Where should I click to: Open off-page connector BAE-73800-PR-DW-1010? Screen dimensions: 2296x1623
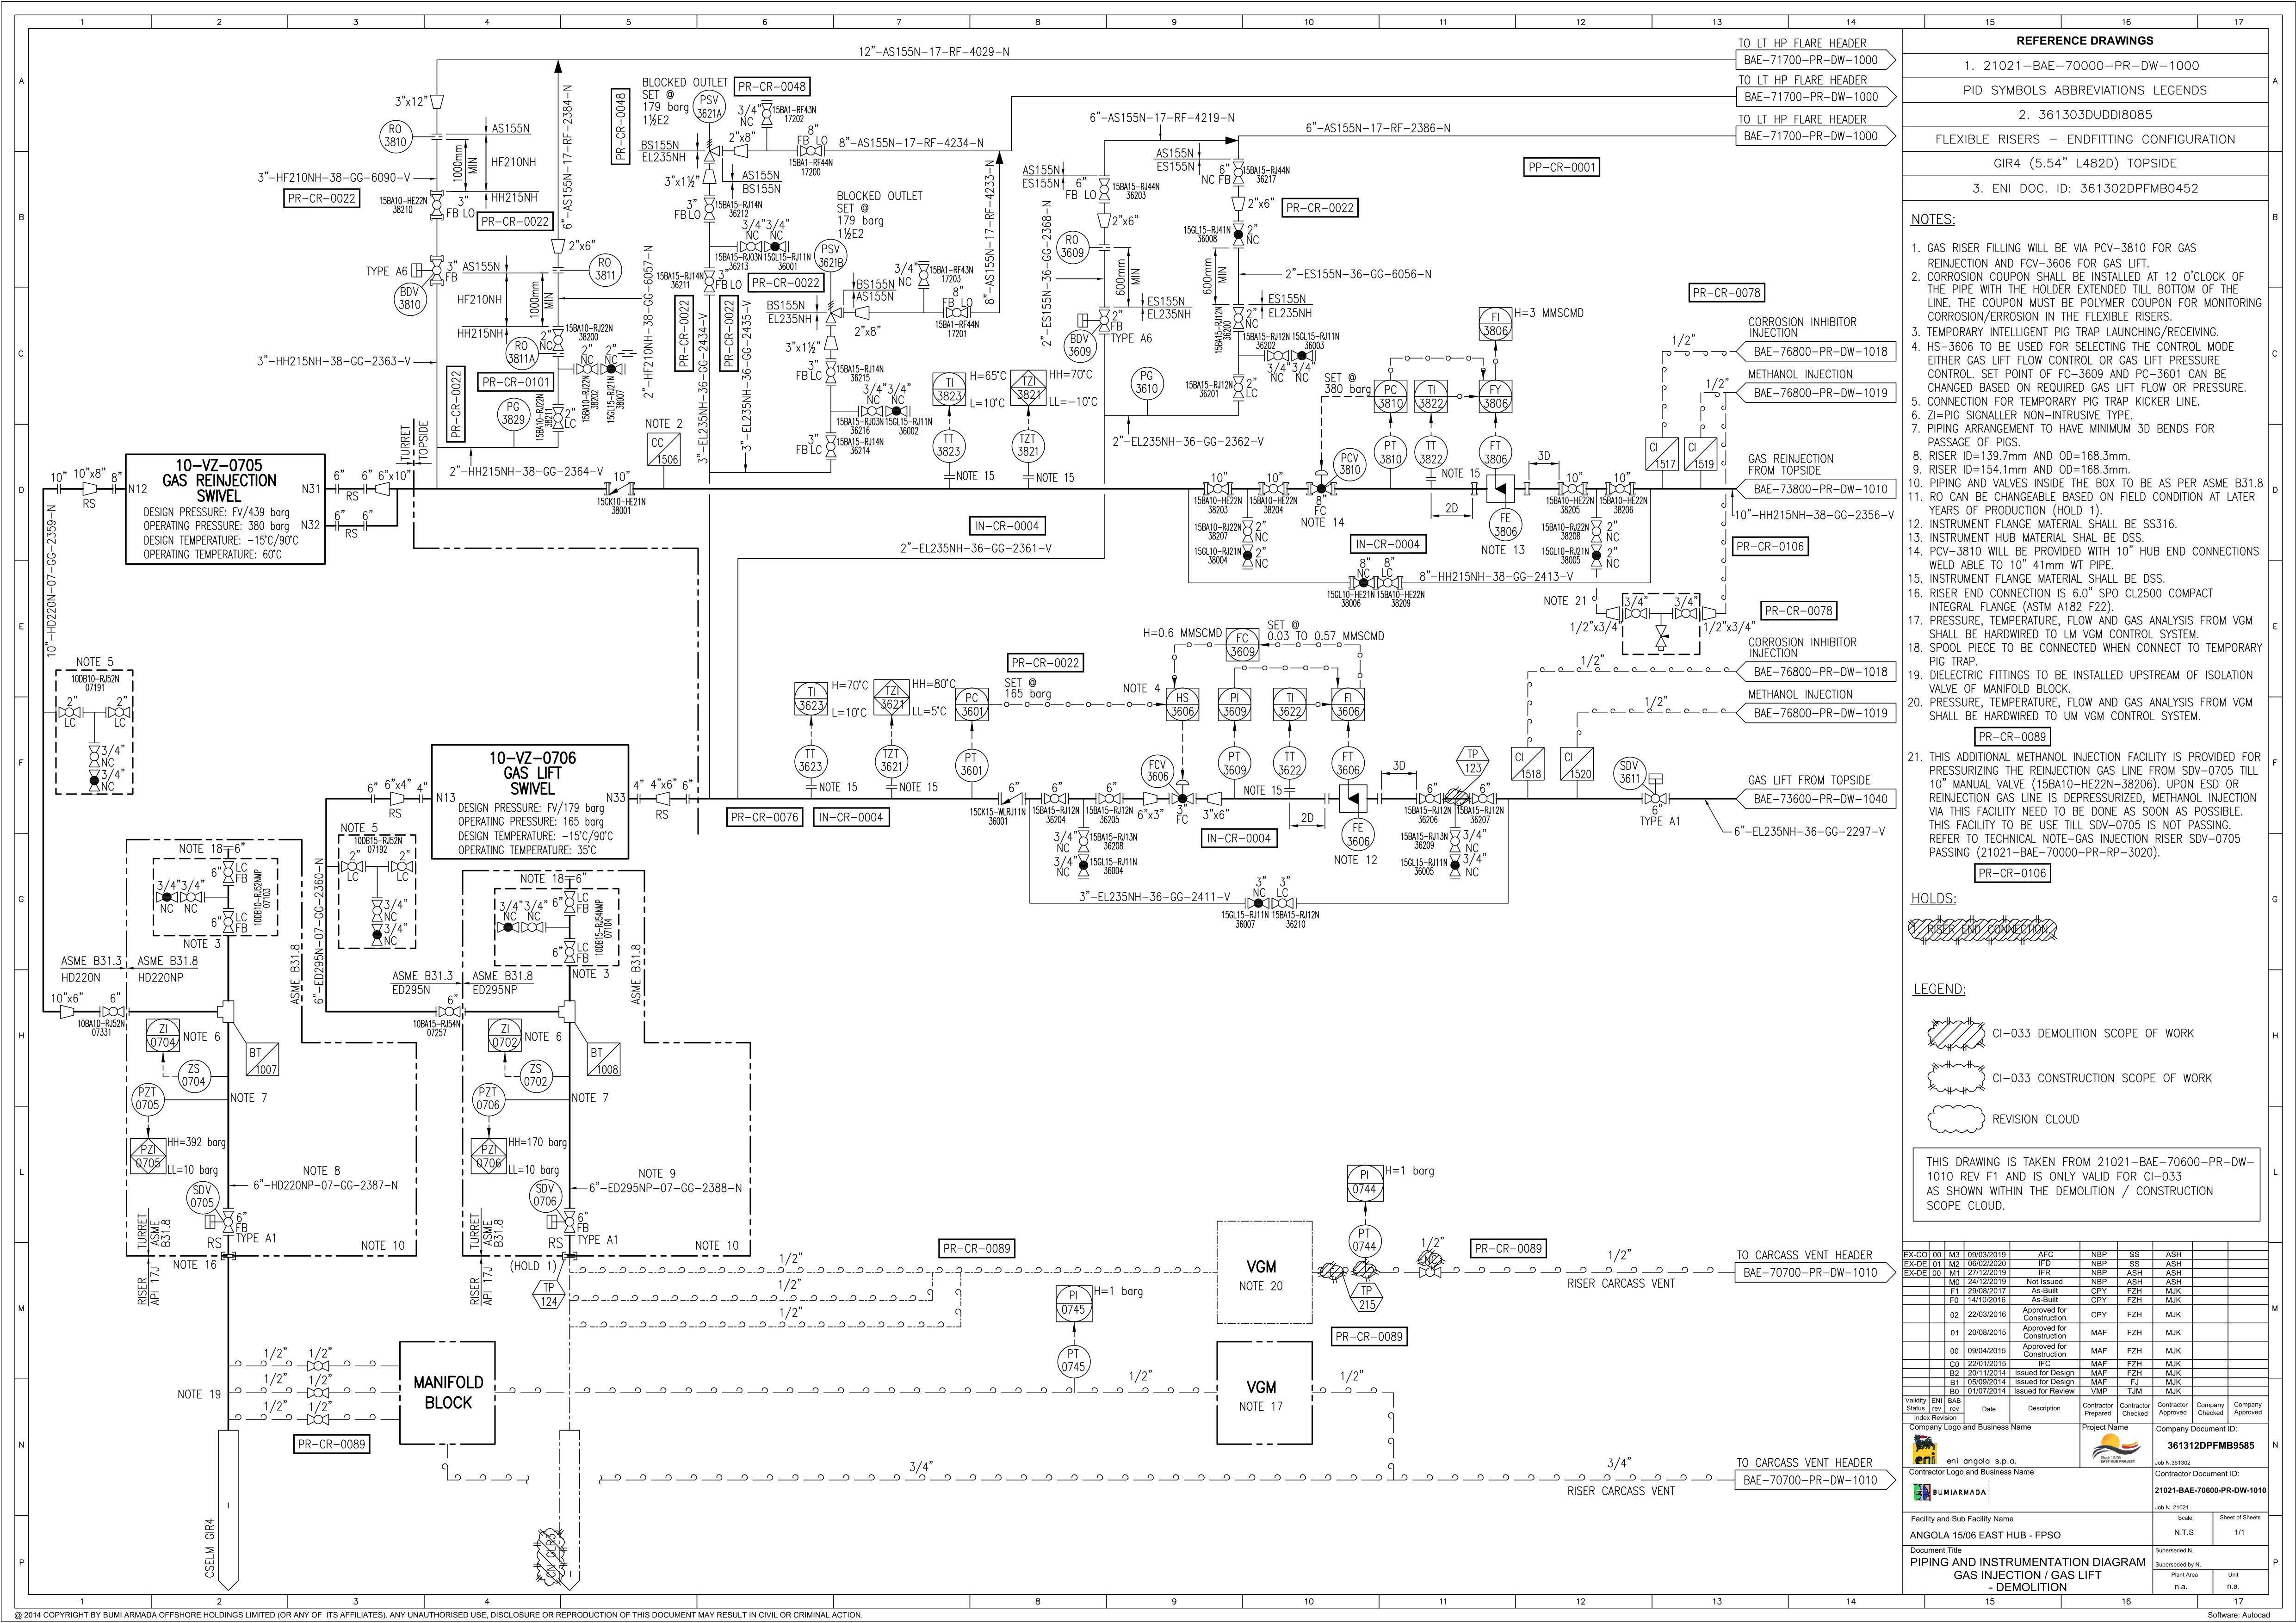coord(1815,490)
